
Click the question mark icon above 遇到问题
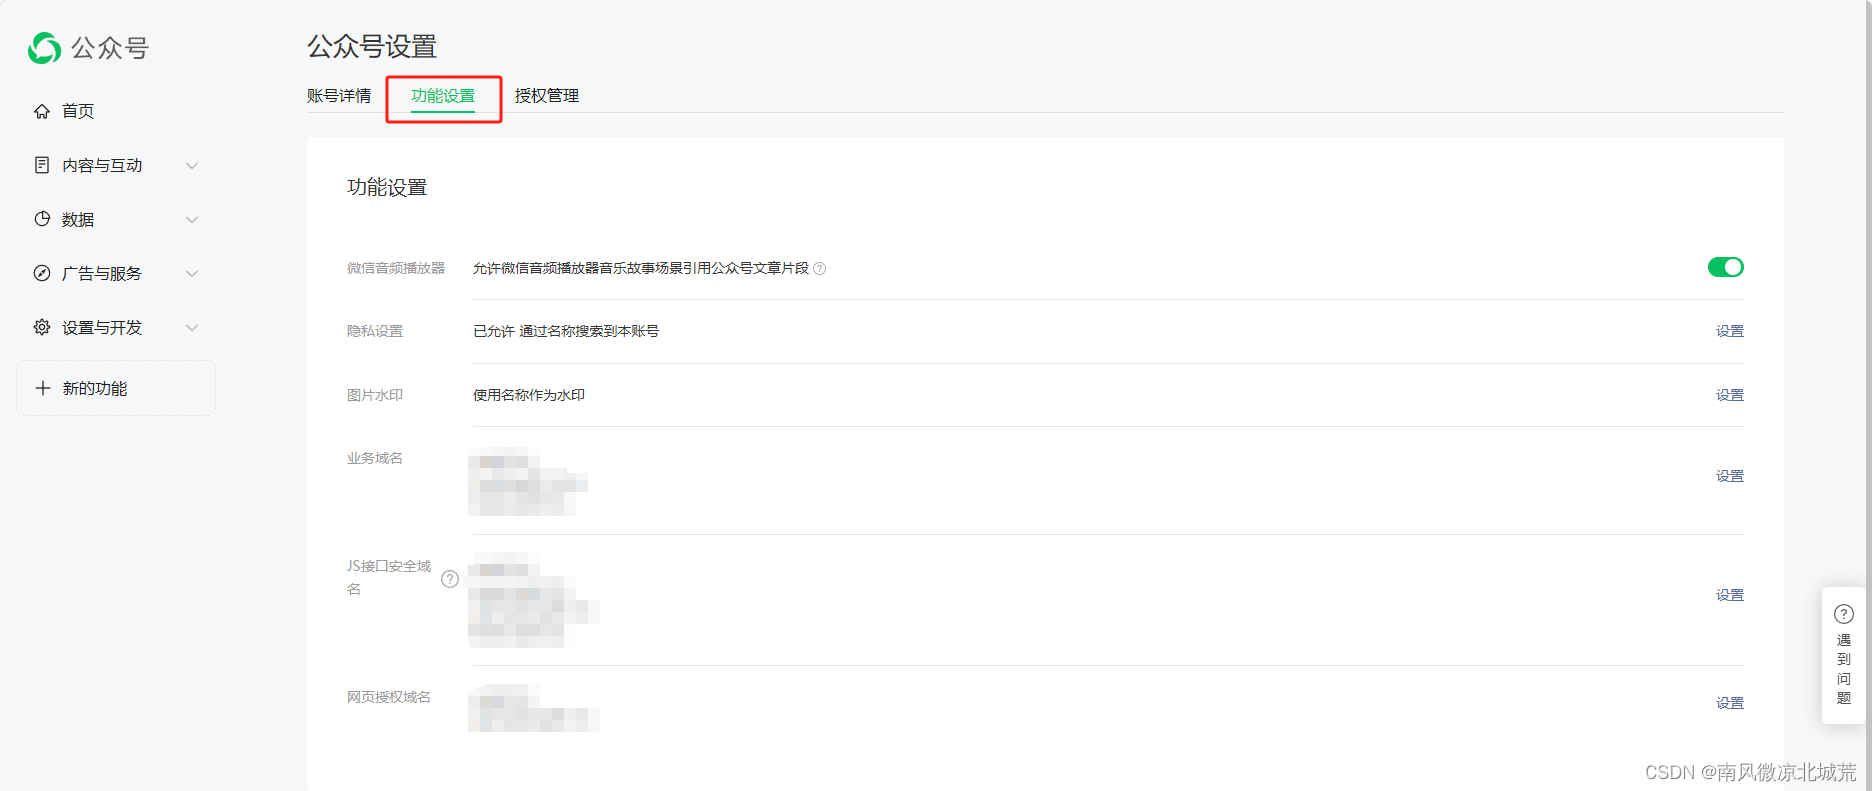pyautogui.click(x=1844, y=614)
